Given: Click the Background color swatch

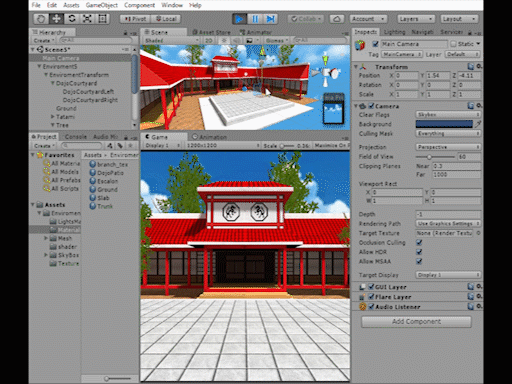Looking at the screenshot, I should 444,124.
